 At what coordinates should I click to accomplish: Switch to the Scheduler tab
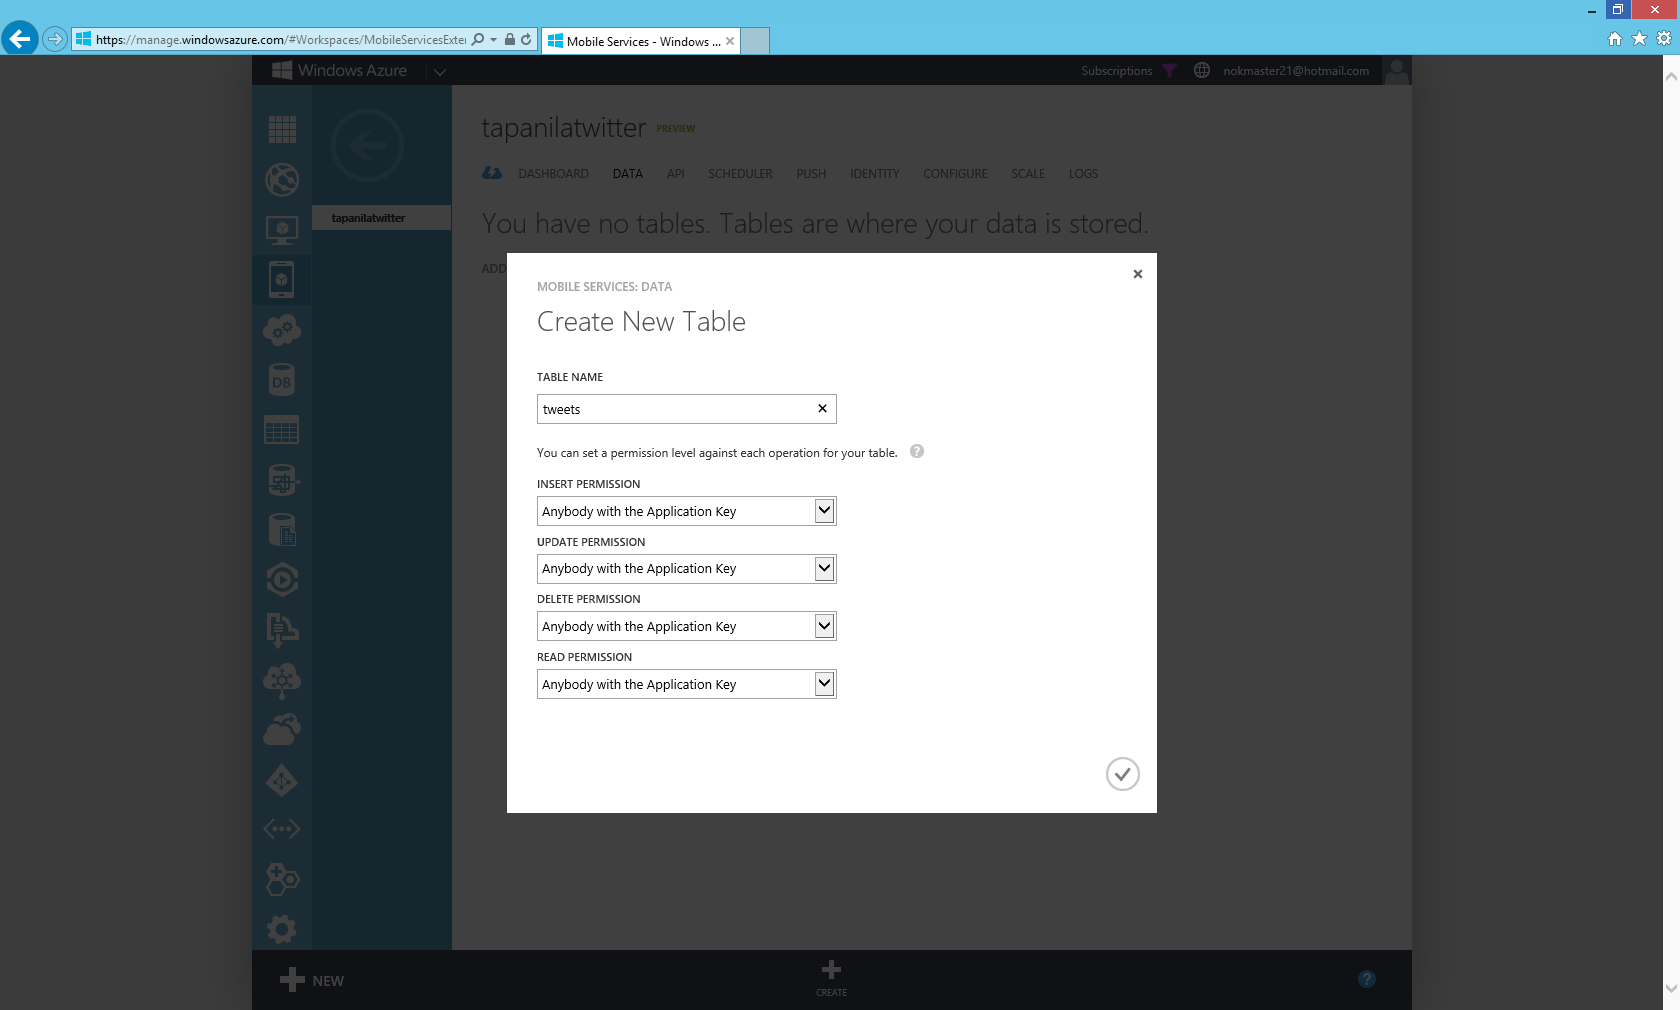pyautogui.click(x=740, y=174)
